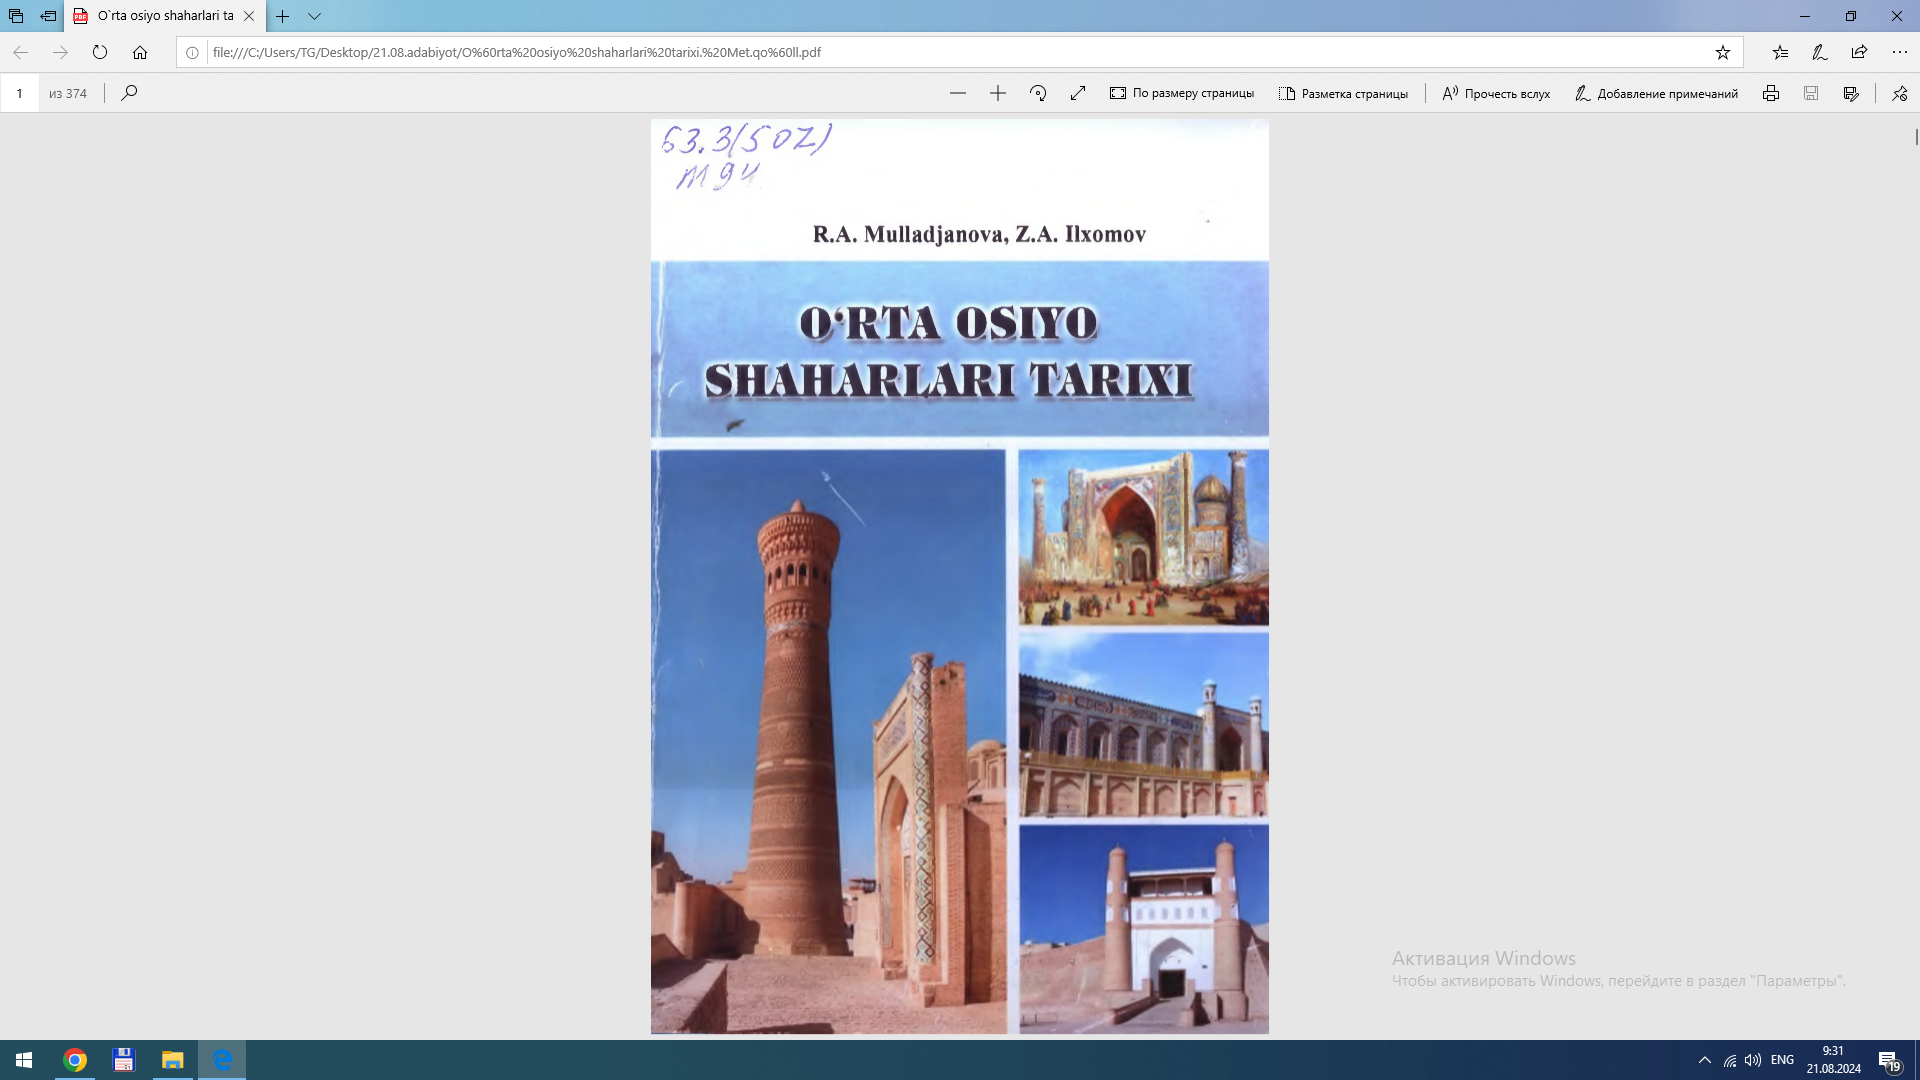Toggle Разметка страницы view
This screenshot has width=1920, height=1080.
click(1343, 92)
